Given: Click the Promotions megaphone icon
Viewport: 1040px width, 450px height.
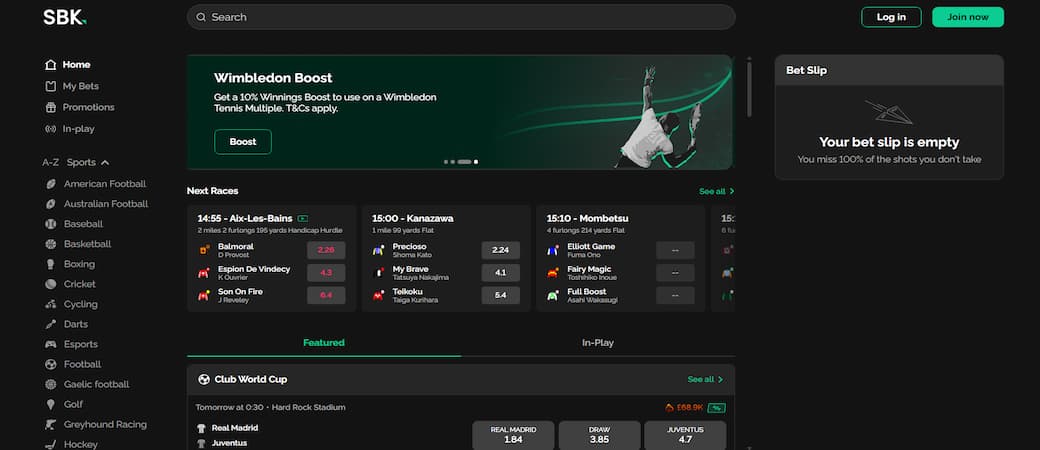Looking at the screenshot, I should (x=51, y=107).
